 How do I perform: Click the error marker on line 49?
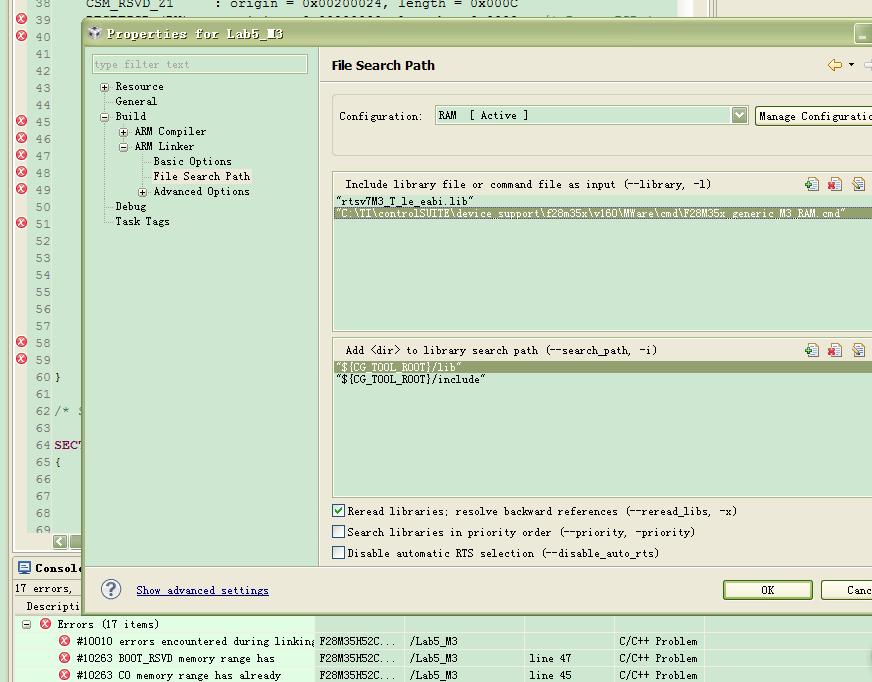point(21,189)
